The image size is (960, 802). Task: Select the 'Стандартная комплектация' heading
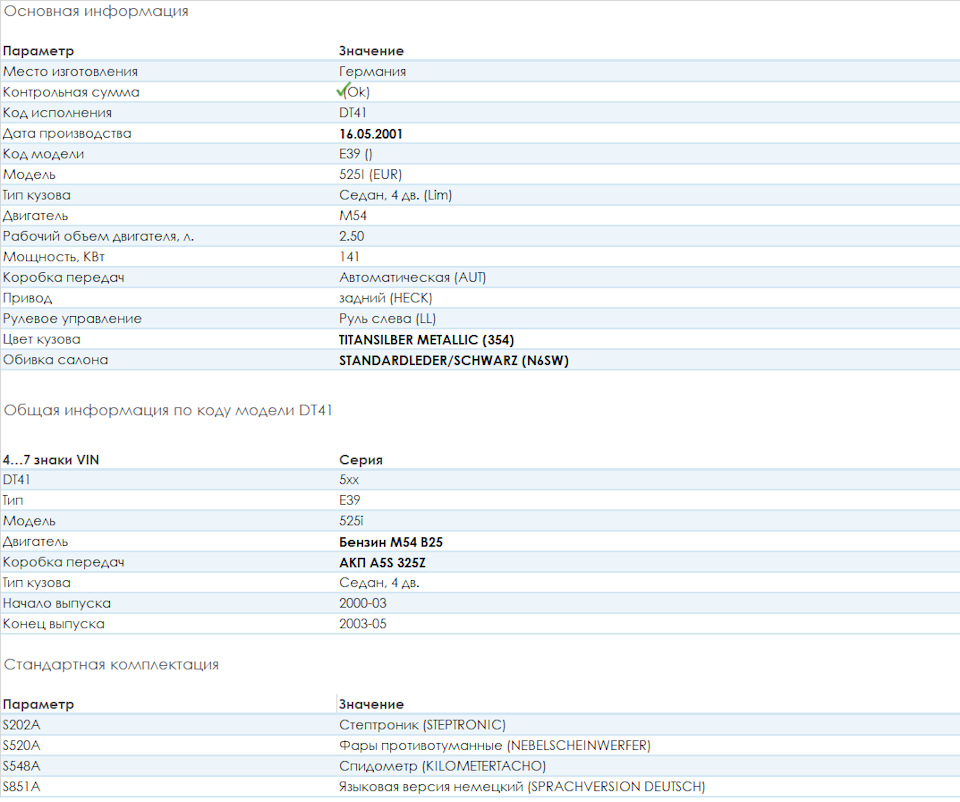(111, 665)
